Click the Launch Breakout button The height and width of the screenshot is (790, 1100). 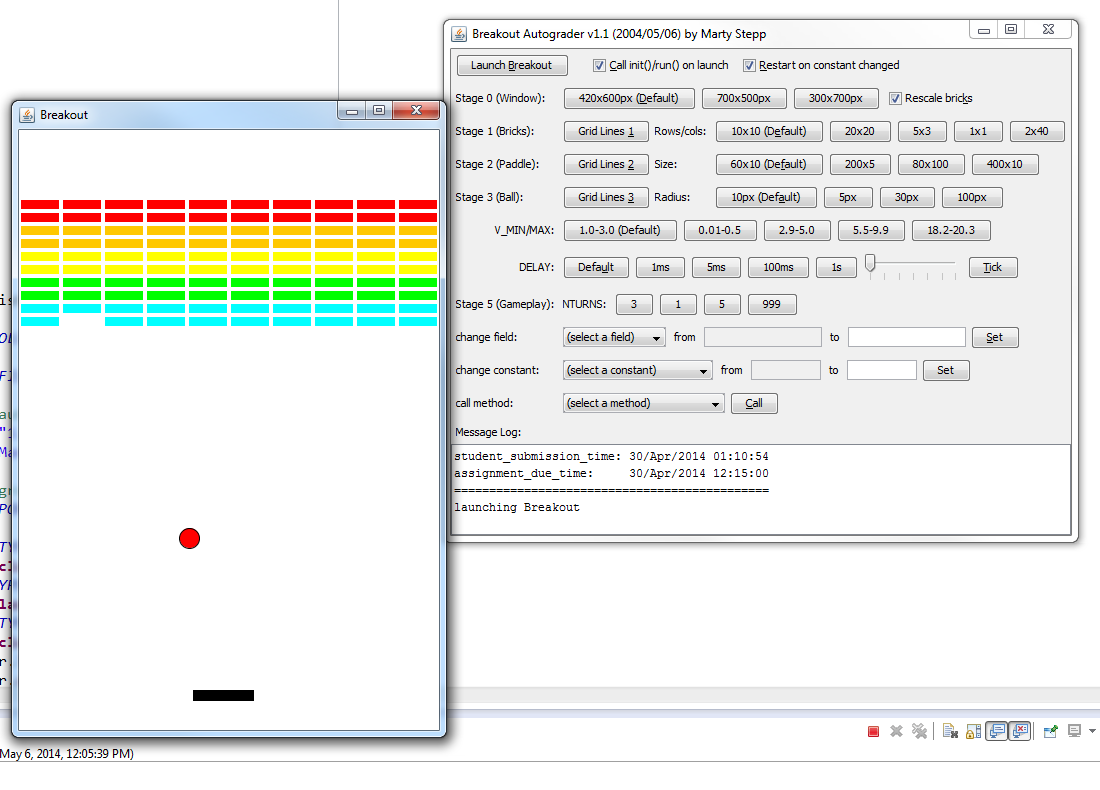[512, 66]
